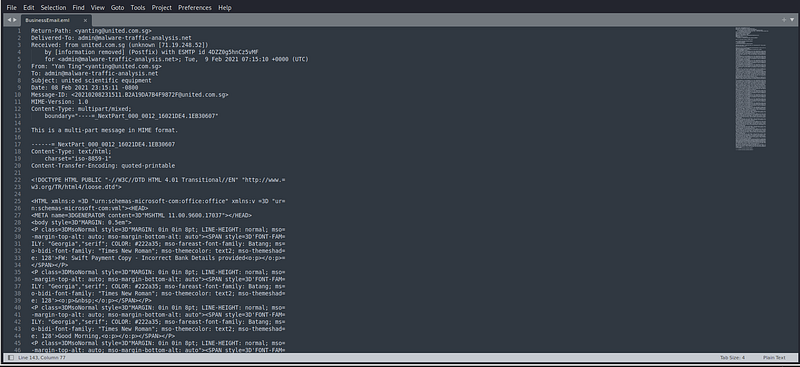Click line number 22 in gutter

(18, 180)
